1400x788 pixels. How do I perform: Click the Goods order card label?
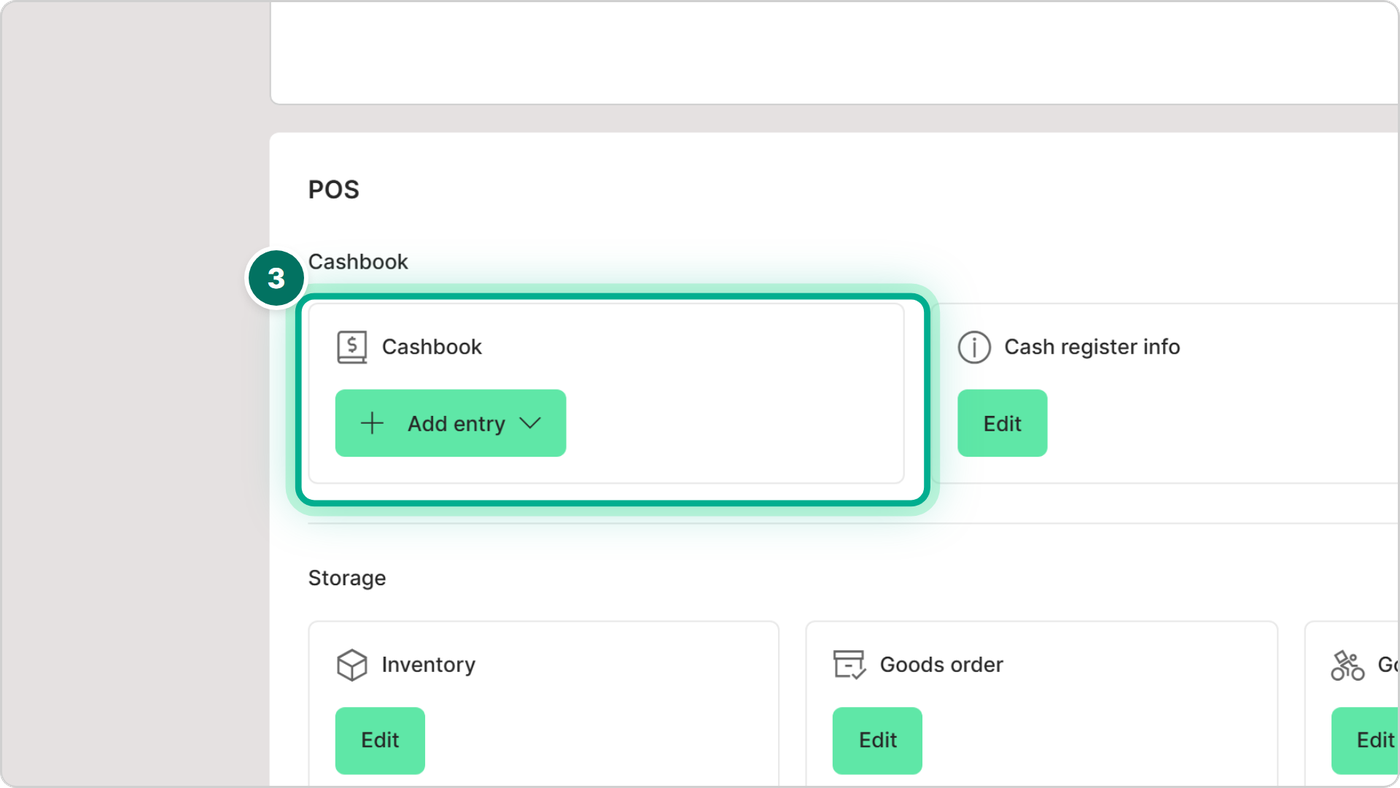(x=941, y=665)
